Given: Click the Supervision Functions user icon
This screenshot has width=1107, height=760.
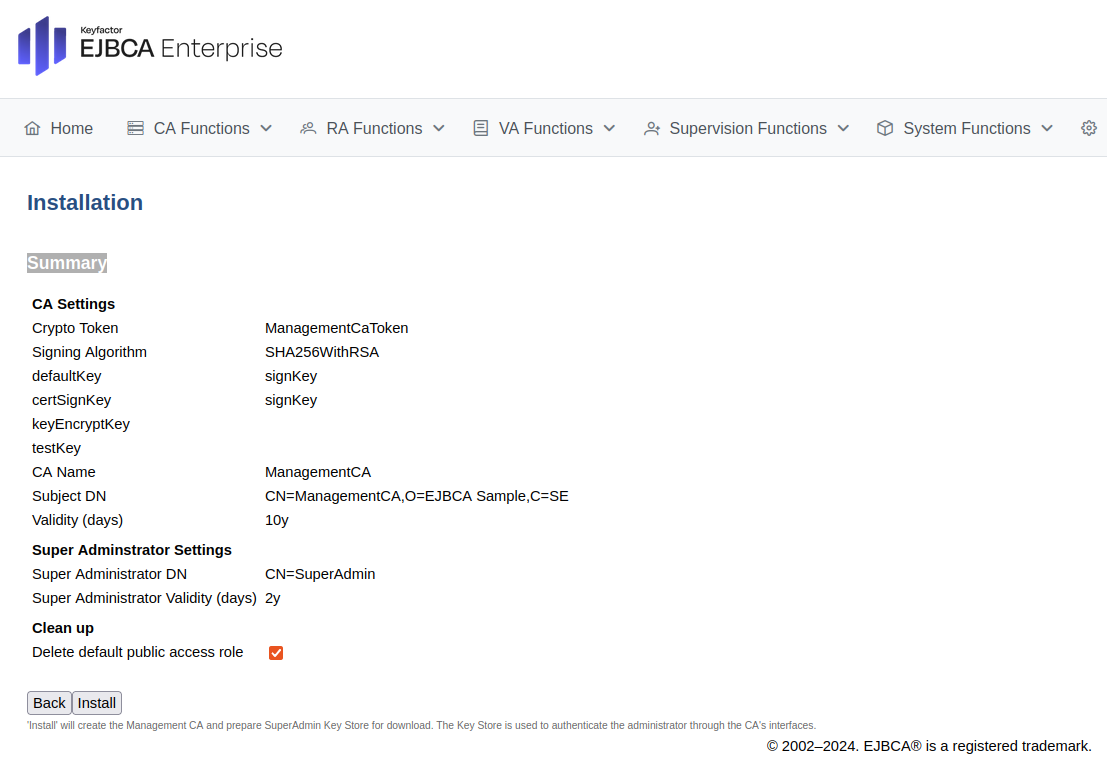Looking at the screenshot, I should pyautogui.click(x=652, y=128).
